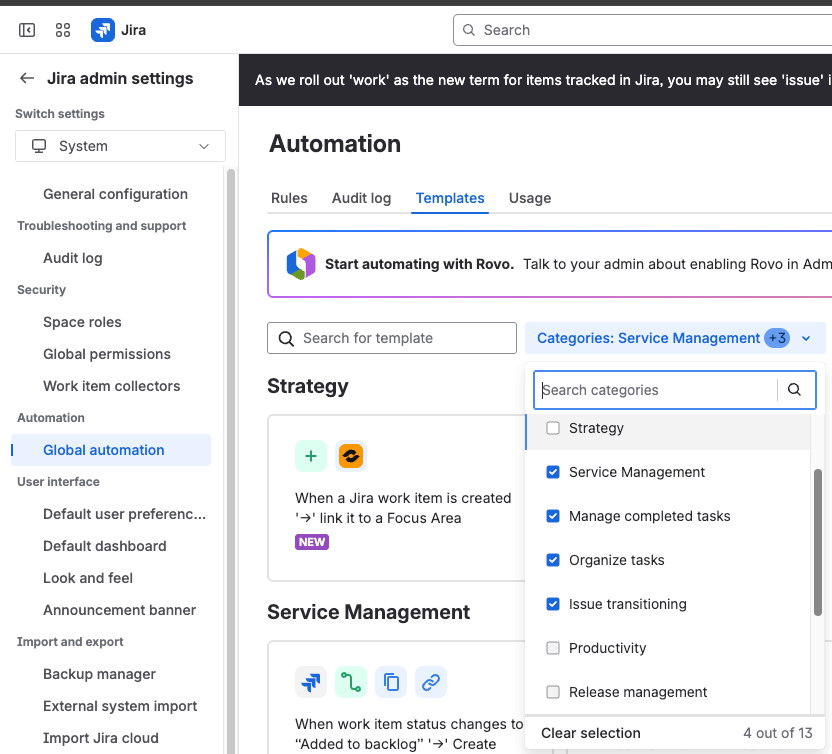Collapse the sidebar using the panel icon
Image resolution: width=832 pixels, height=754 pixels.
pos(27,30)
